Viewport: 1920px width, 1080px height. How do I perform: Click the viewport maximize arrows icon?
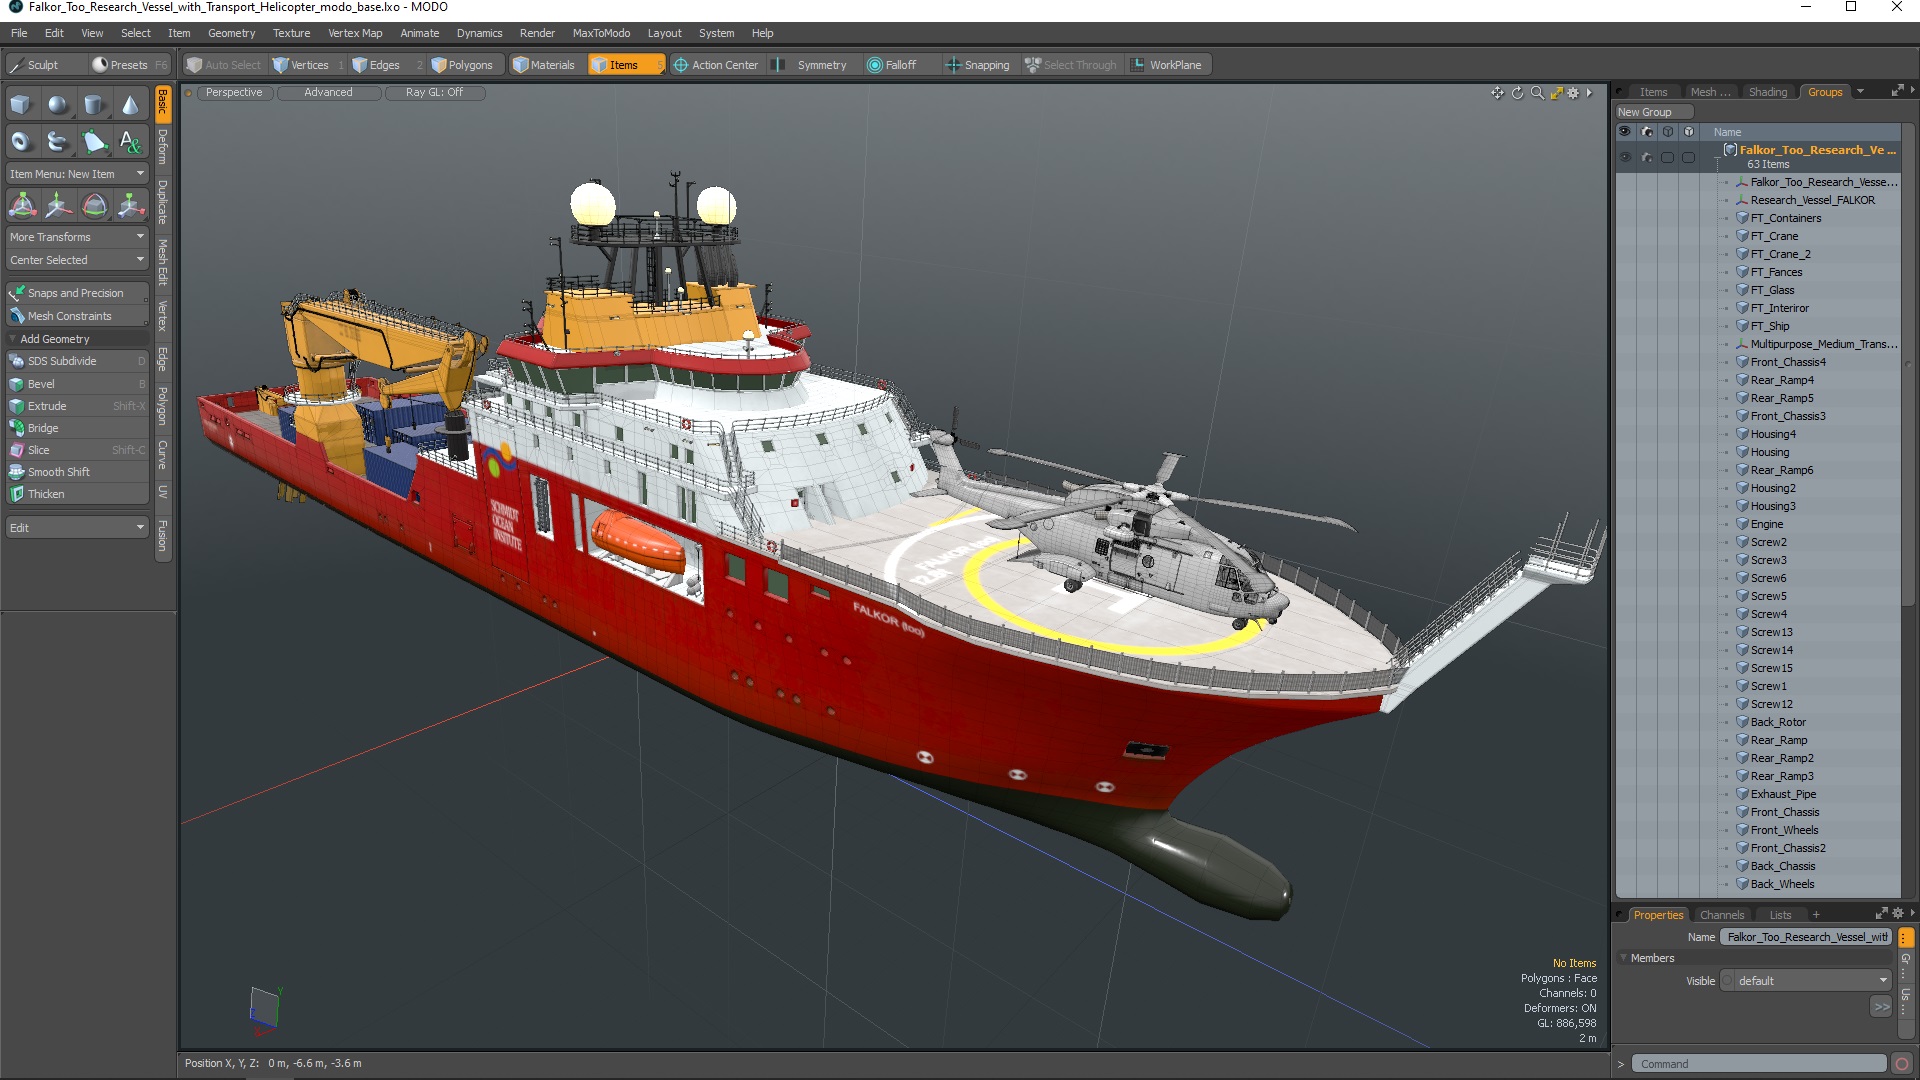(x=1556, y=93)
